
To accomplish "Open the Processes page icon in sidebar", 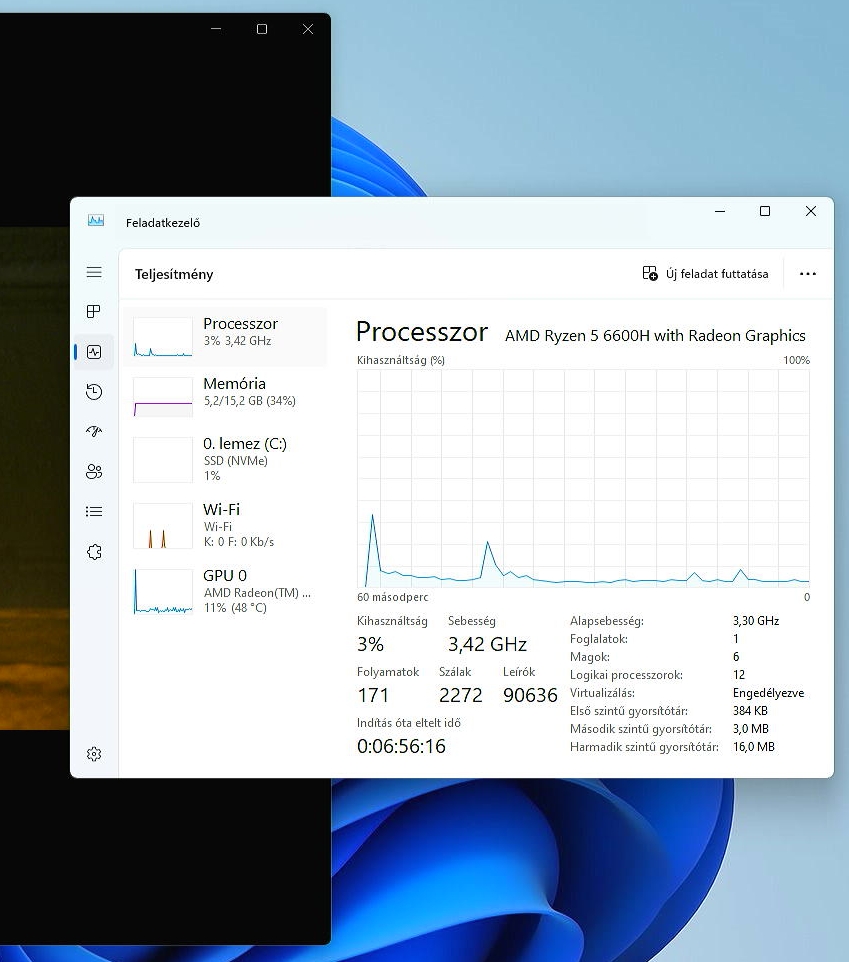I will point(94,312).
